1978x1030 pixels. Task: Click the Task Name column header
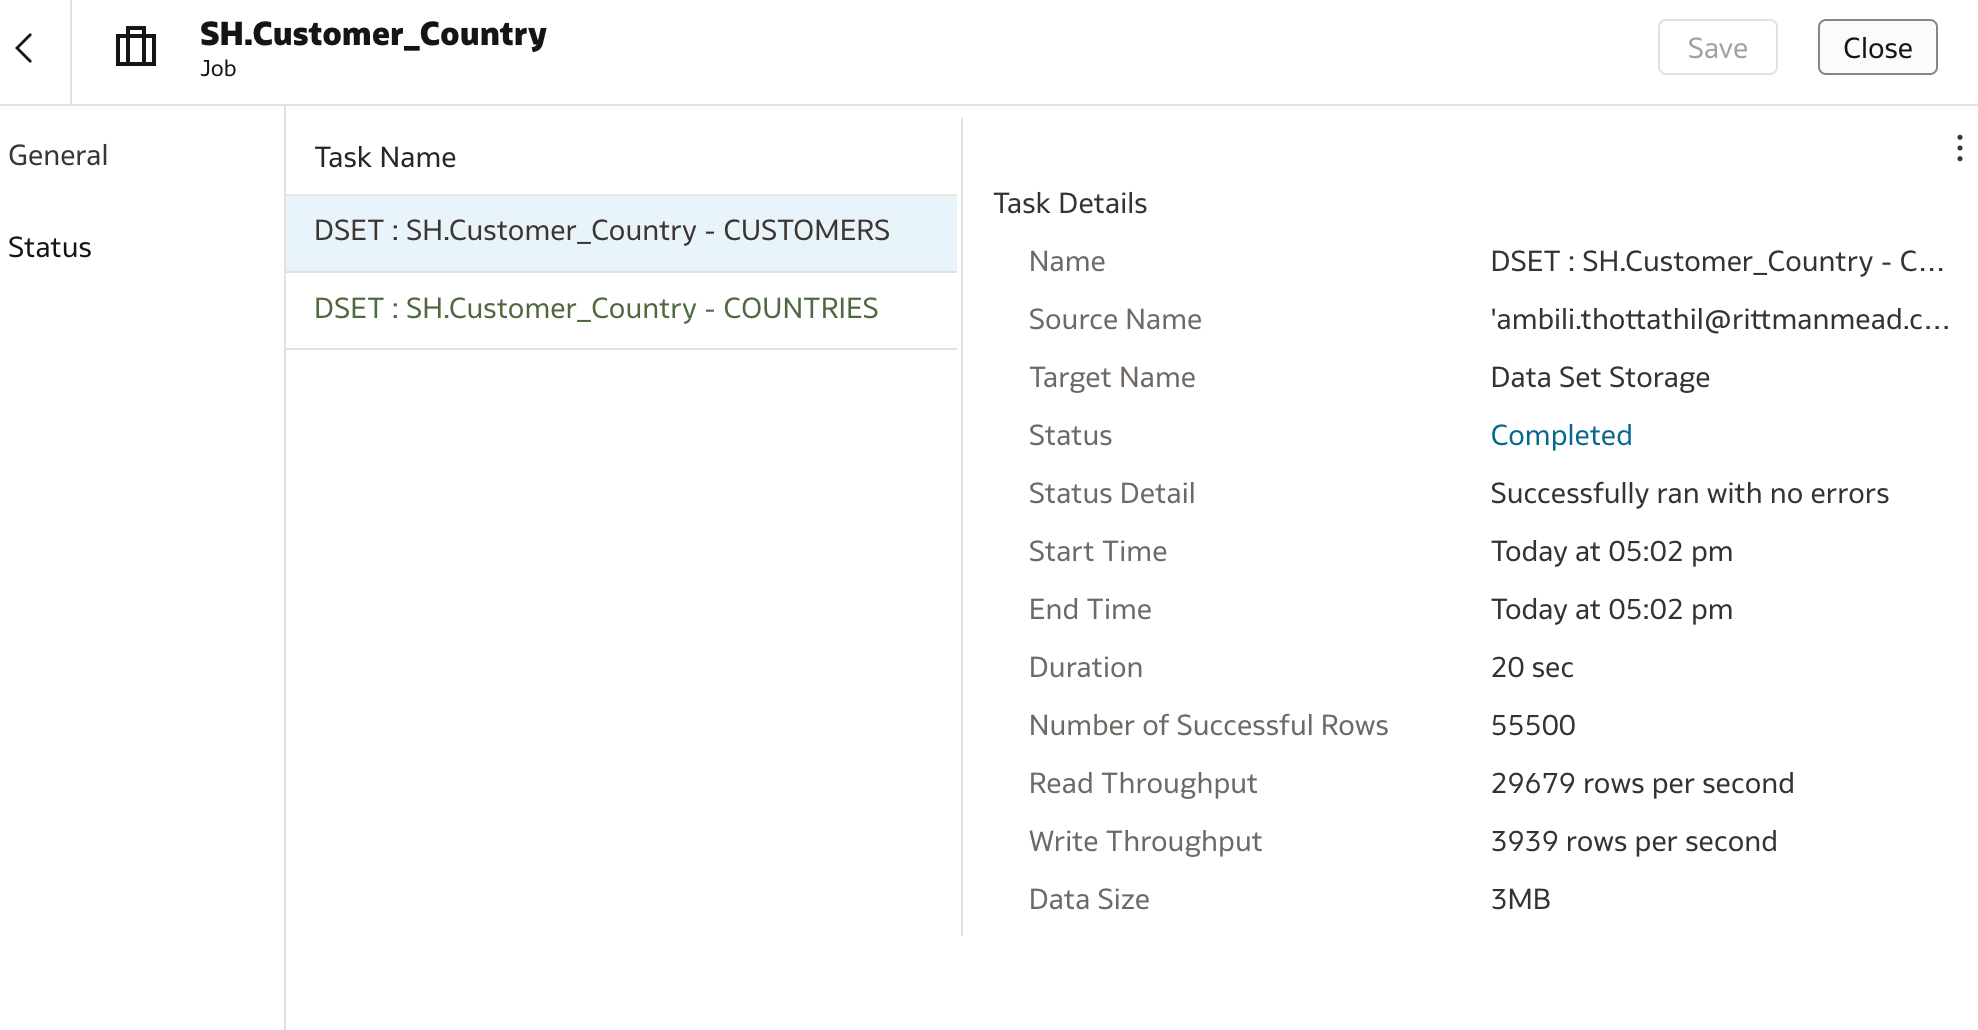point(385,157)
